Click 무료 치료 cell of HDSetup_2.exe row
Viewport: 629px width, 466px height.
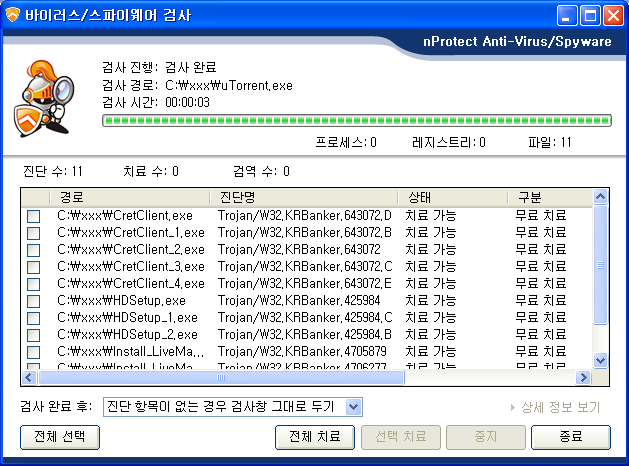tap(540, 335)
